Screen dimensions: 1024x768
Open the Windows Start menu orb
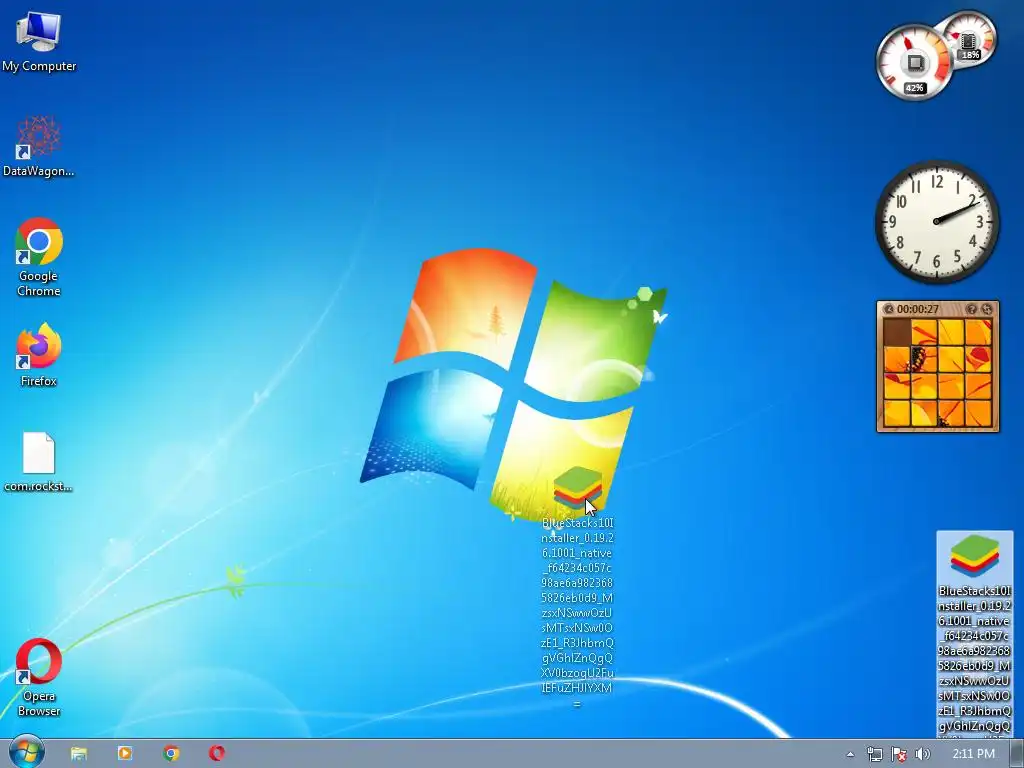point(27,752)
